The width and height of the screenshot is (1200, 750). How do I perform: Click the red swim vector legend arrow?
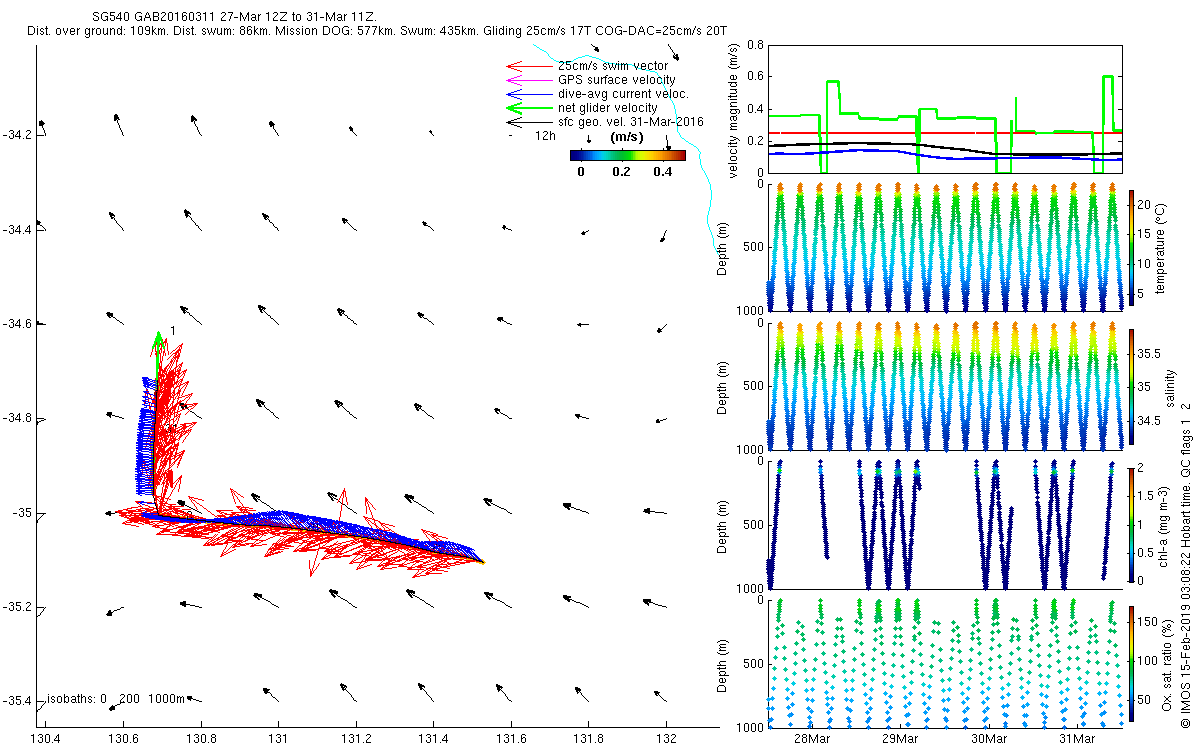[530, 66]
